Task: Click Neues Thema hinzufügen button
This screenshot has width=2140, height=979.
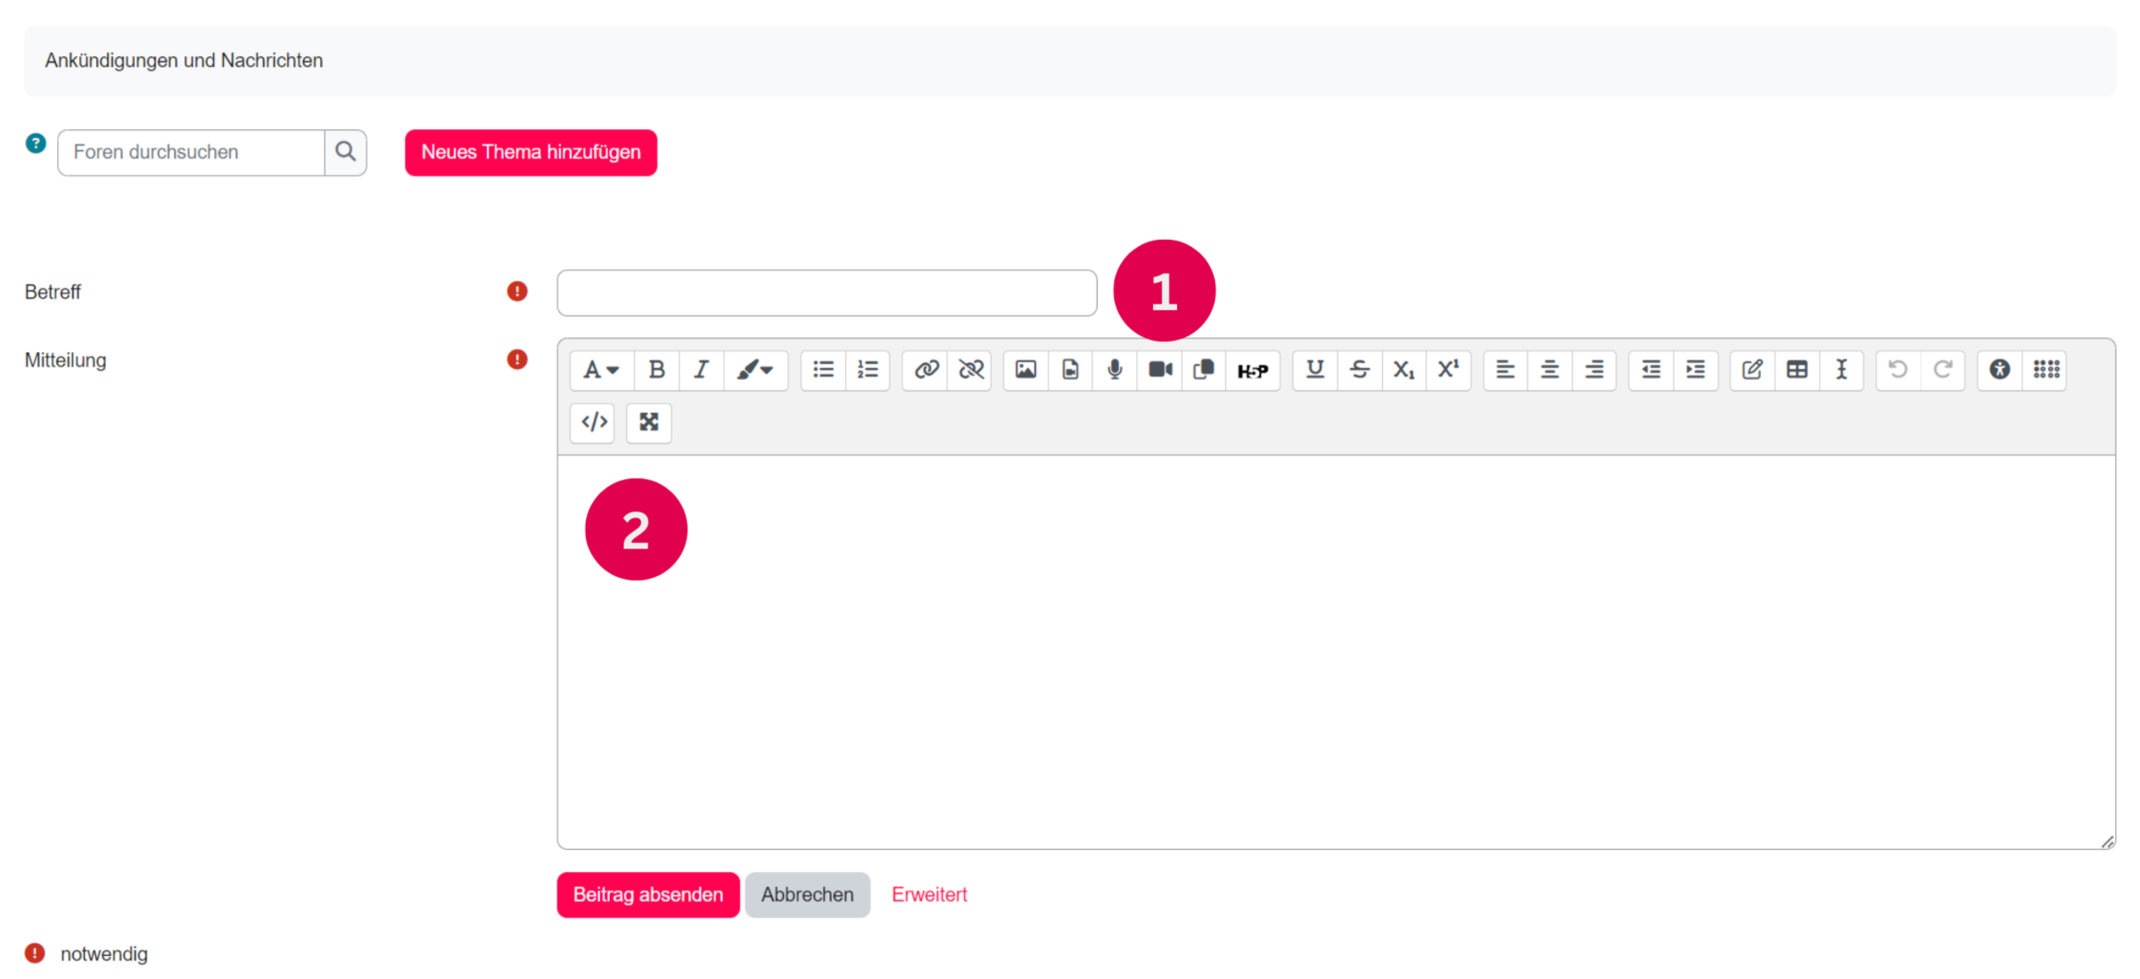Action: click(x=530, y=152)
